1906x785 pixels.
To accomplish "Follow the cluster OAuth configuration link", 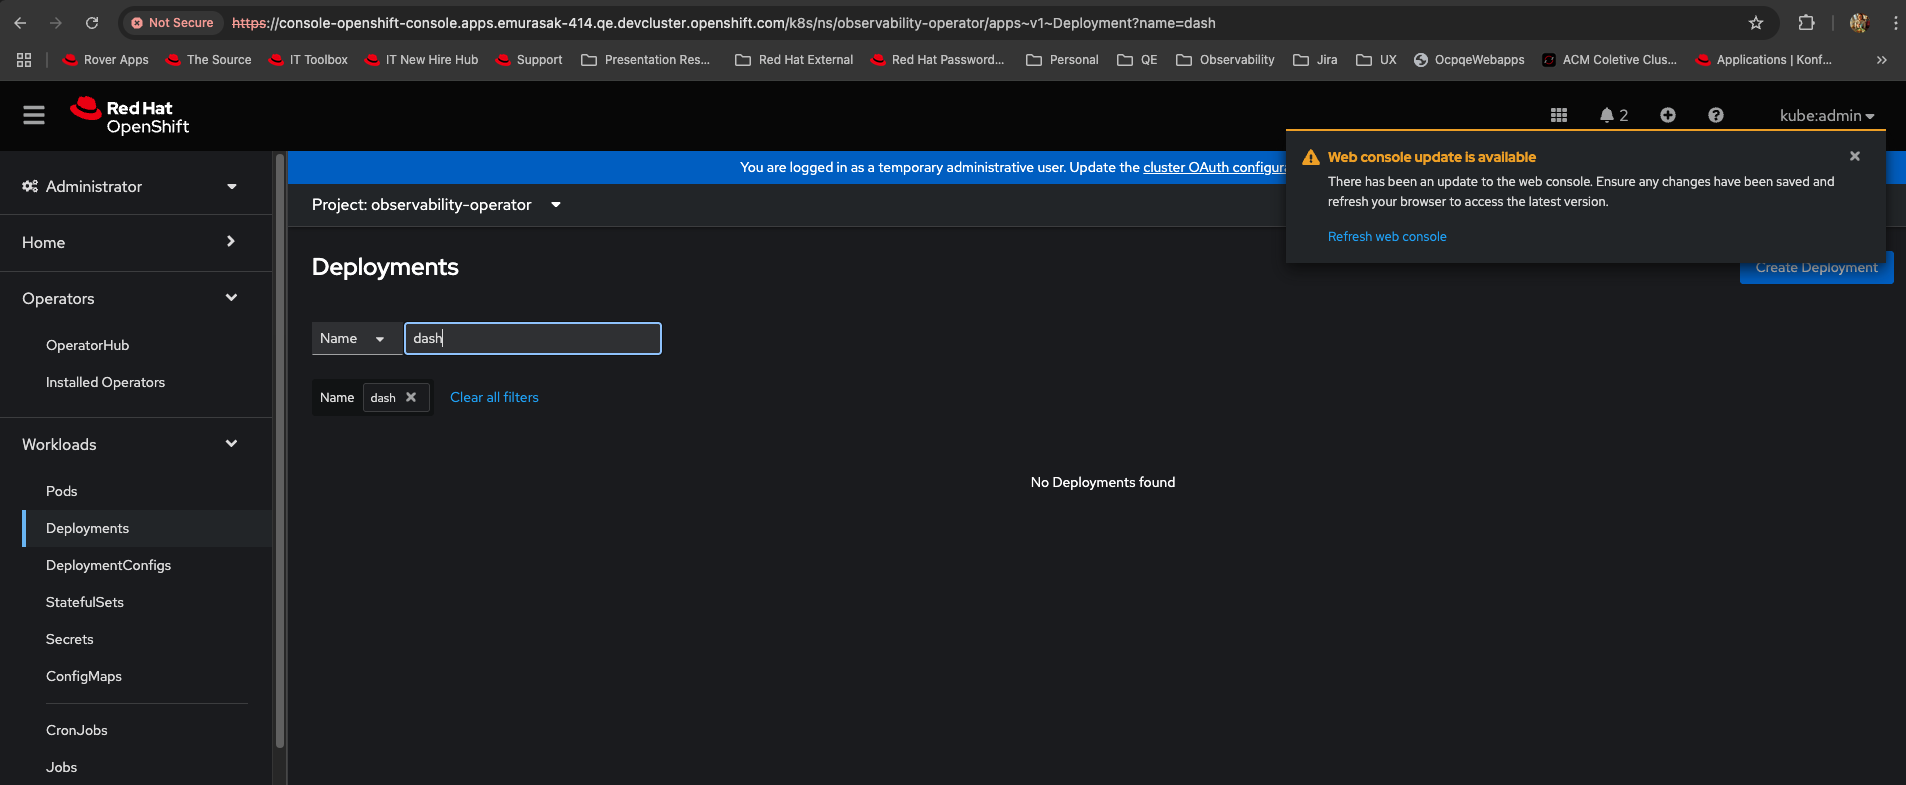I will coord(1214,167).
